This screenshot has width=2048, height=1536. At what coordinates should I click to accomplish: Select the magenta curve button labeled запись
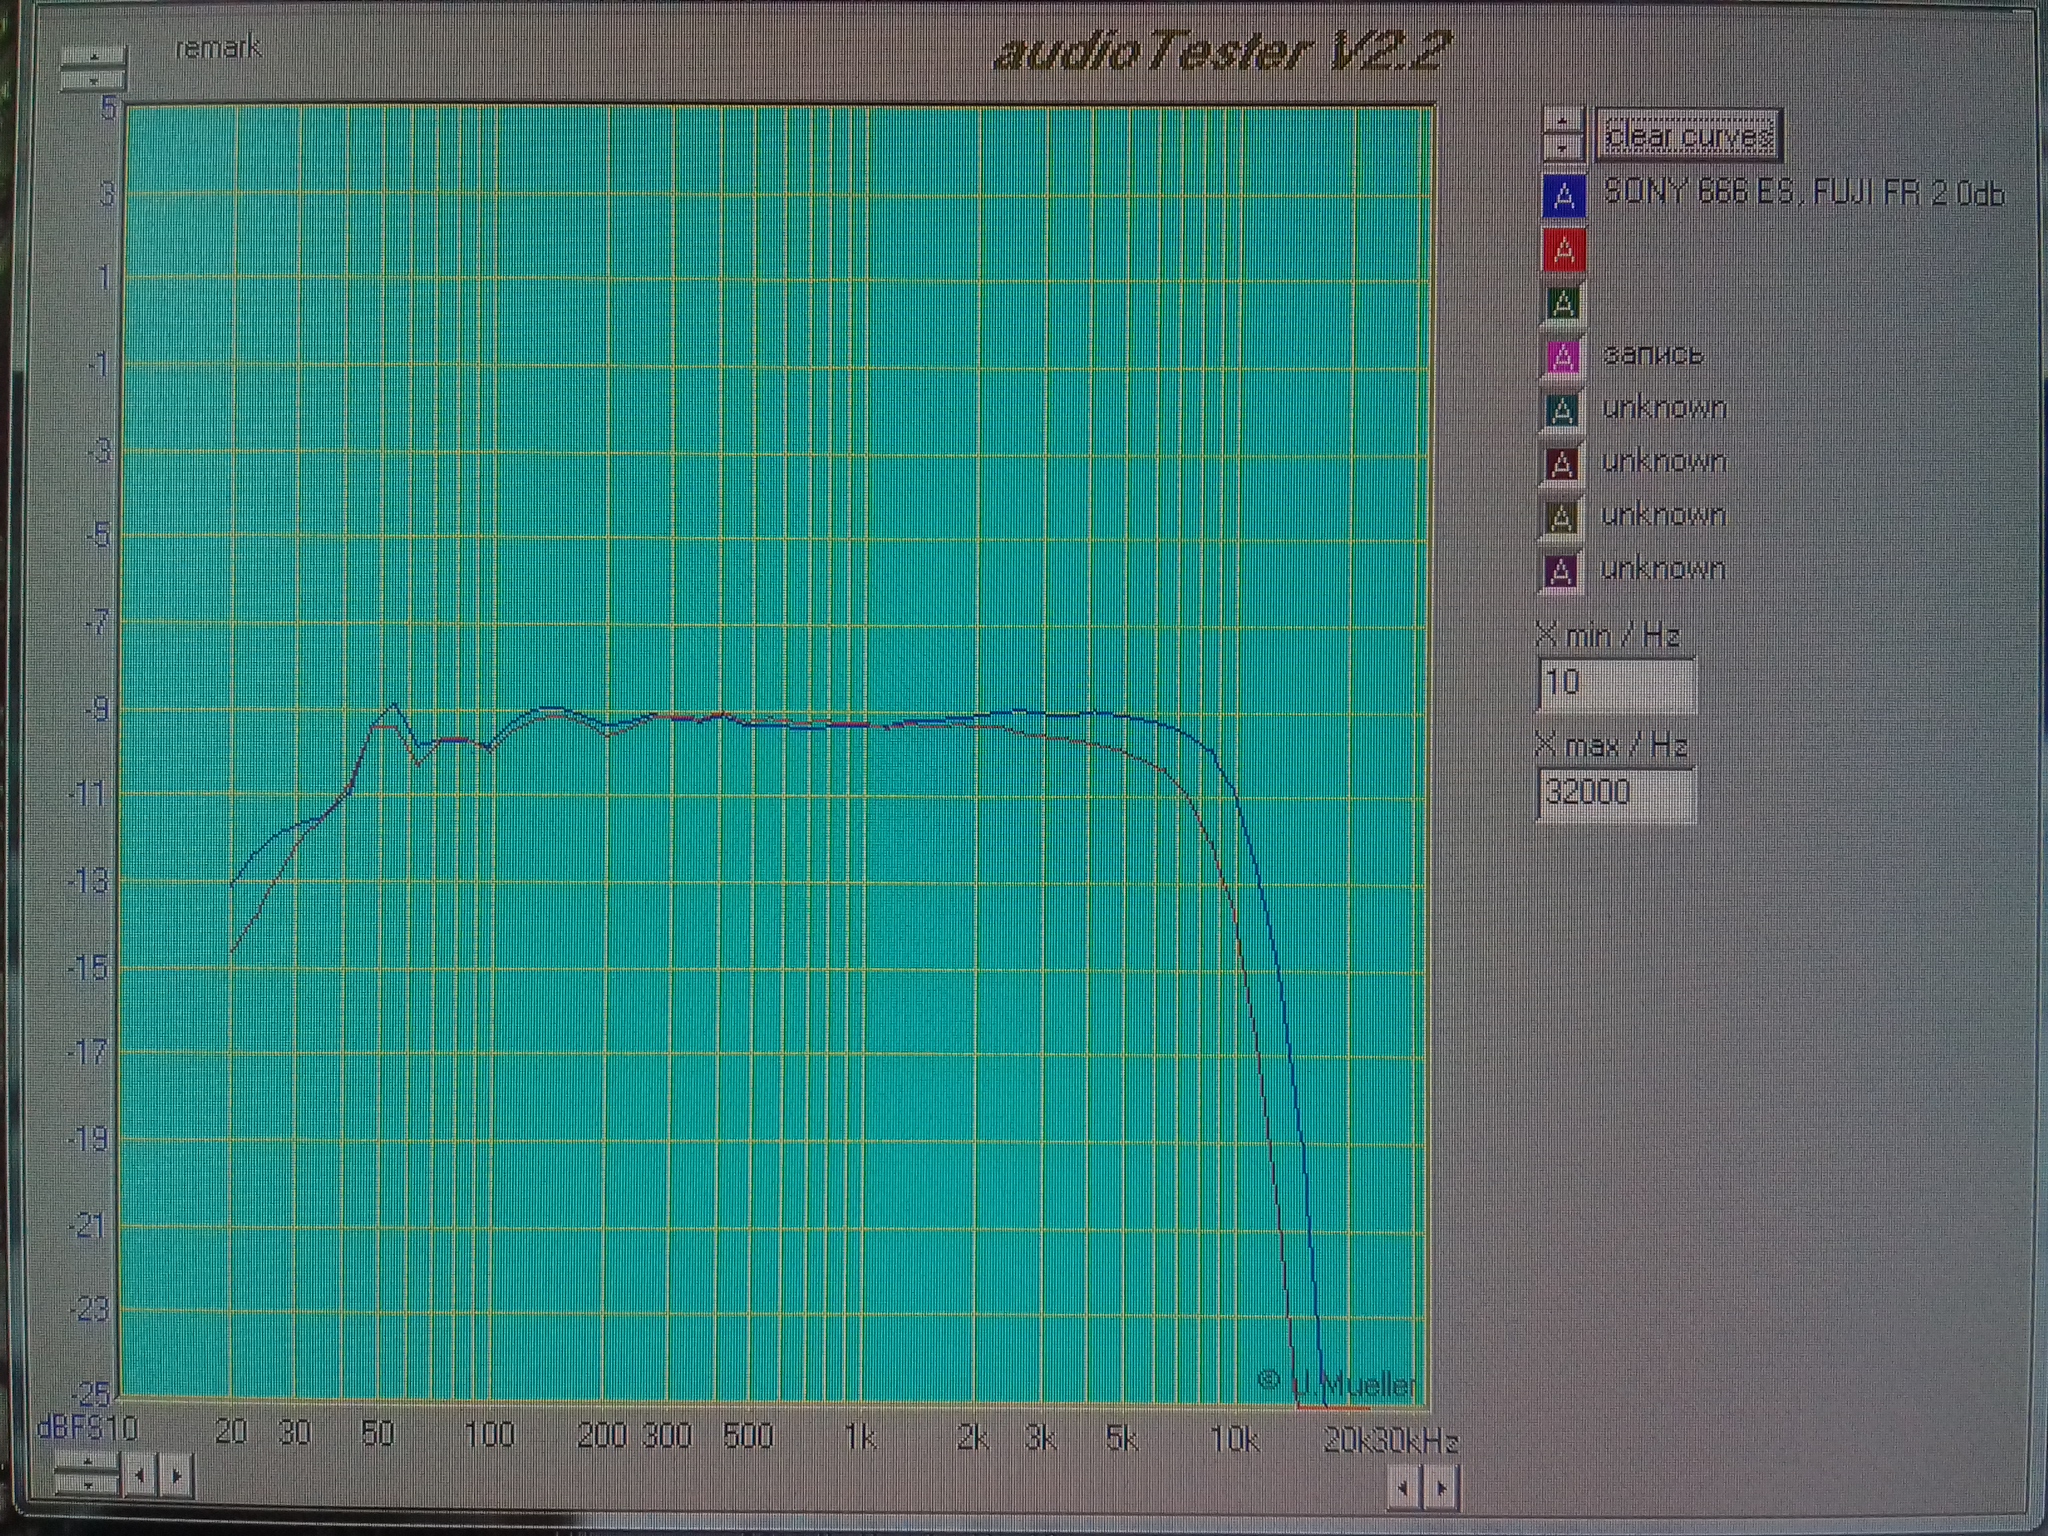click(x=1564, y=357)
